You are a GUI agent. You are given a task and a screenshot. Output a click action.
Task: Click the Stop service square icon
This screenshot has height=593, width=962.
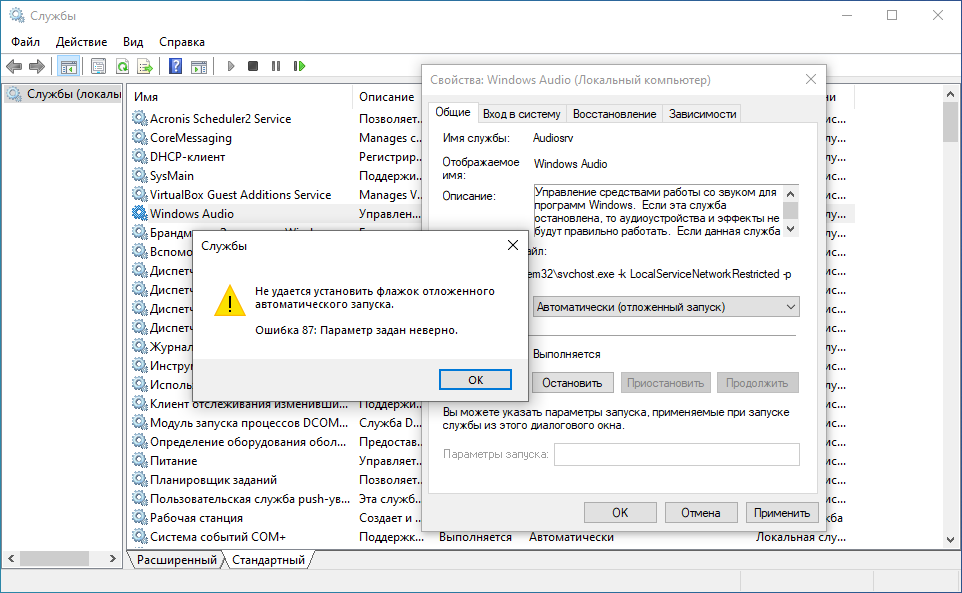pos(253,66)
